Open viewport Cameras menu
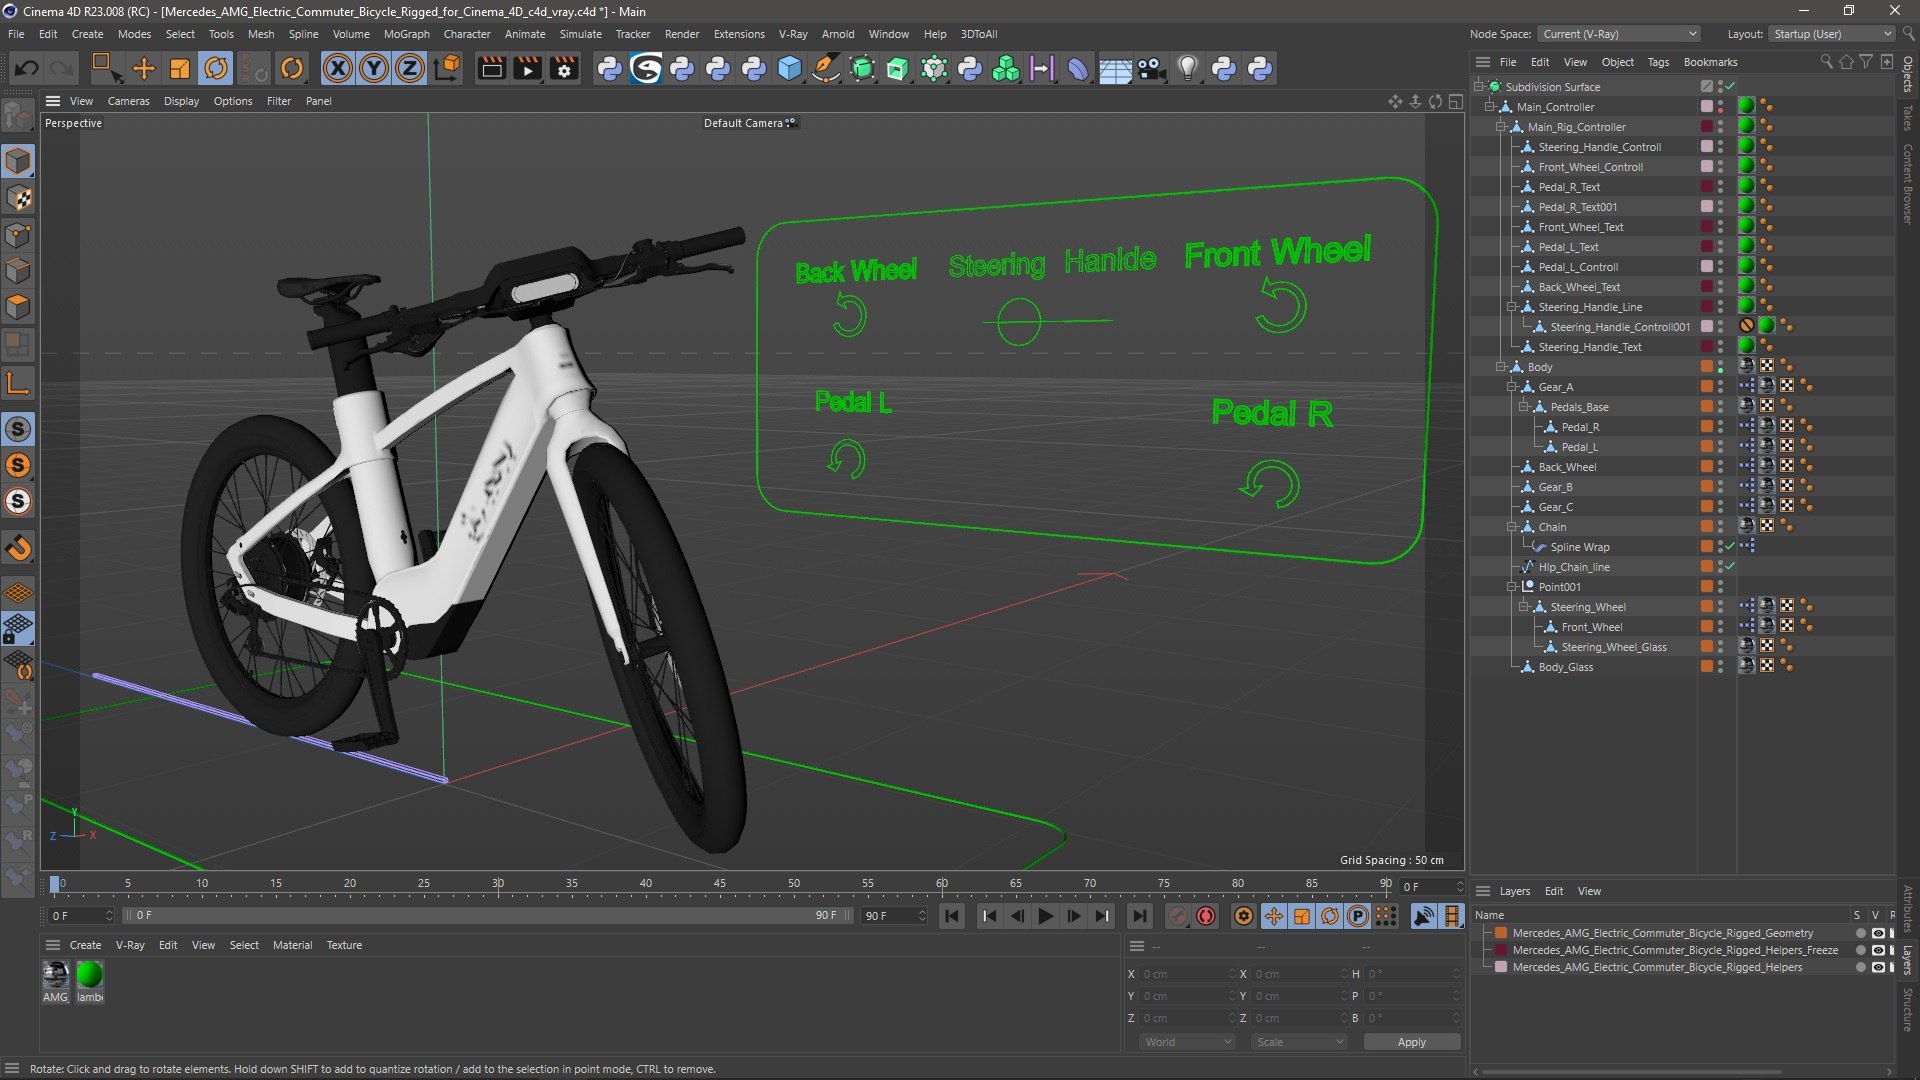Image resolution: width=1920 pixels, height=1080 pixels. pos(128,101)
